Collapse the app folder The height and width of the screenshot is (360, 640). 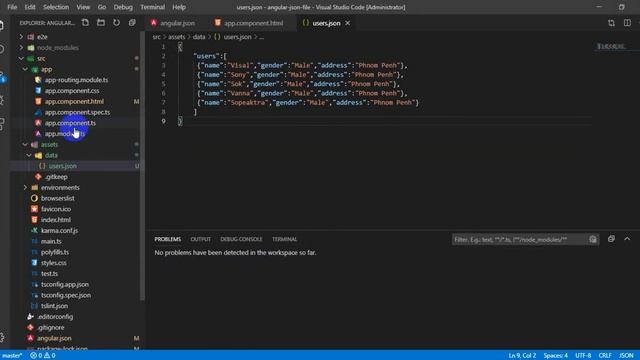tap(25, 69)
